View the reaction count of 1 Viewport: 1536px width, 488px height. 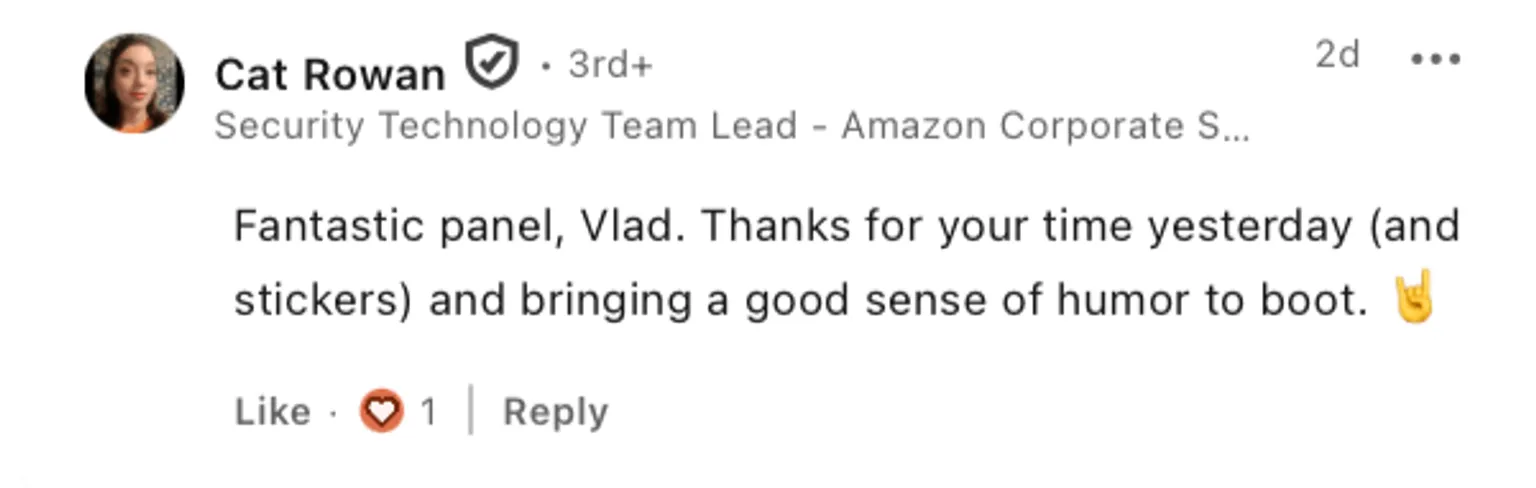click(x=428, y=412)
